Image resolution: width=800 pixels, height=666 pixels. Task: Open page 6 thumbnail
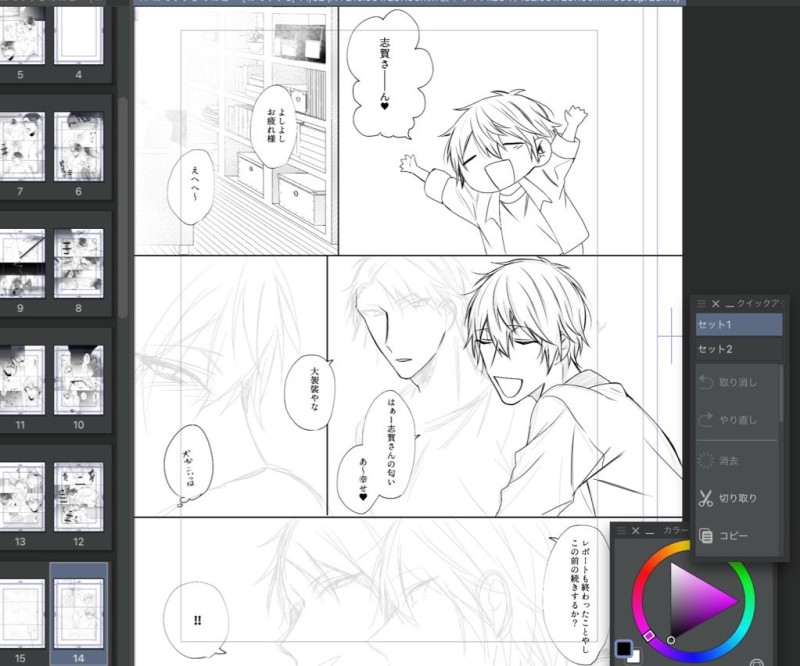point(79,147)
